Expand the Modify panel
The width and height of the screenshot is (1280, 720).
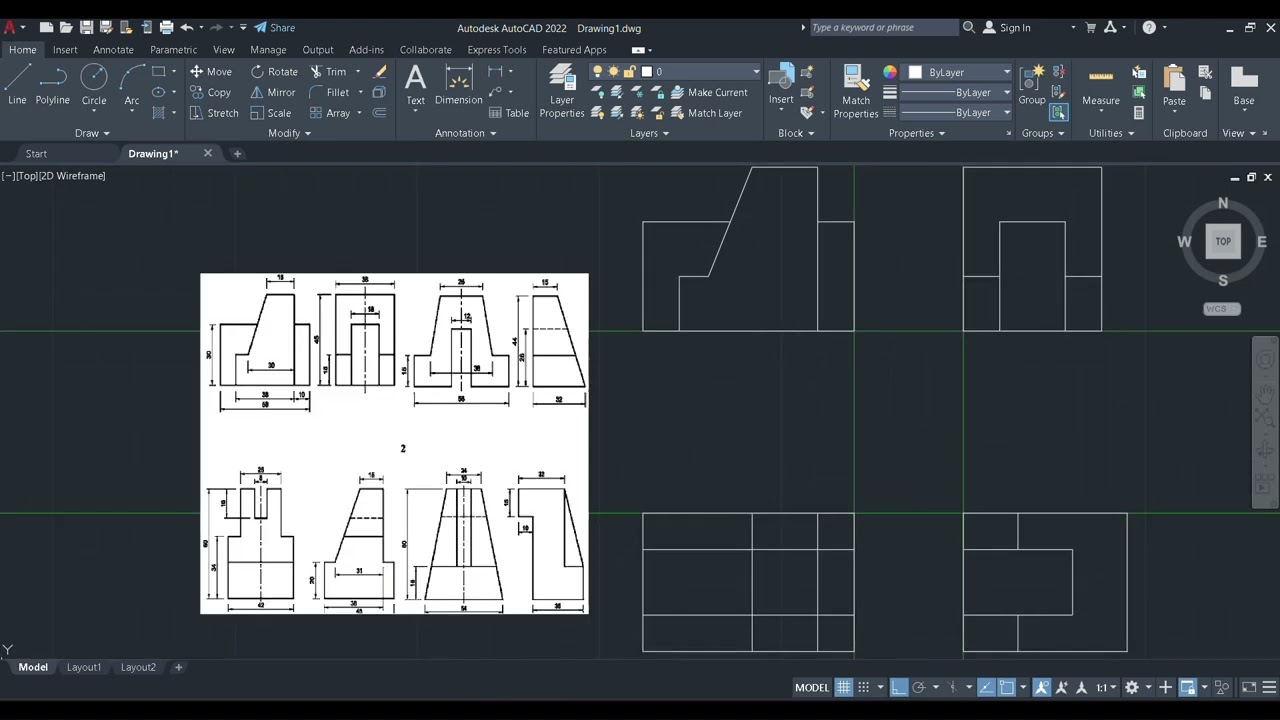click(x=290, y=133)
